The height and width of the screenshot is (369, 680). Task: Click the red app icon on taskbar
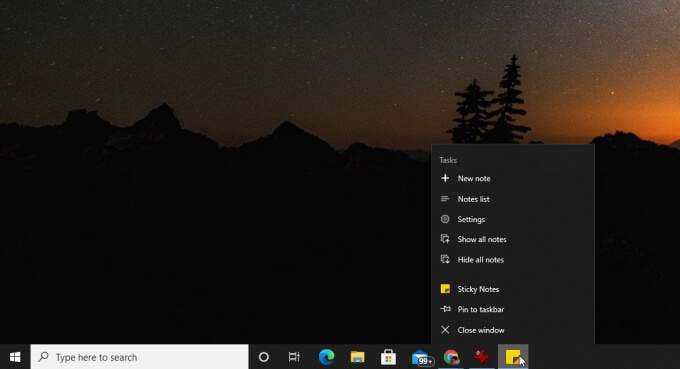point(481,357)
